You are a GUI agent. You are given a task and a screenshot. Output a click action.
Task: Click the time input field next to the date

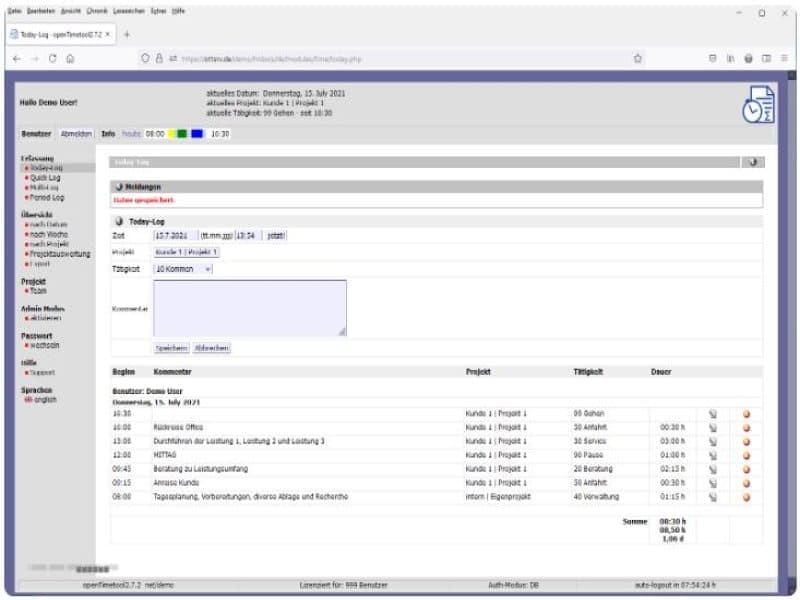248,236
